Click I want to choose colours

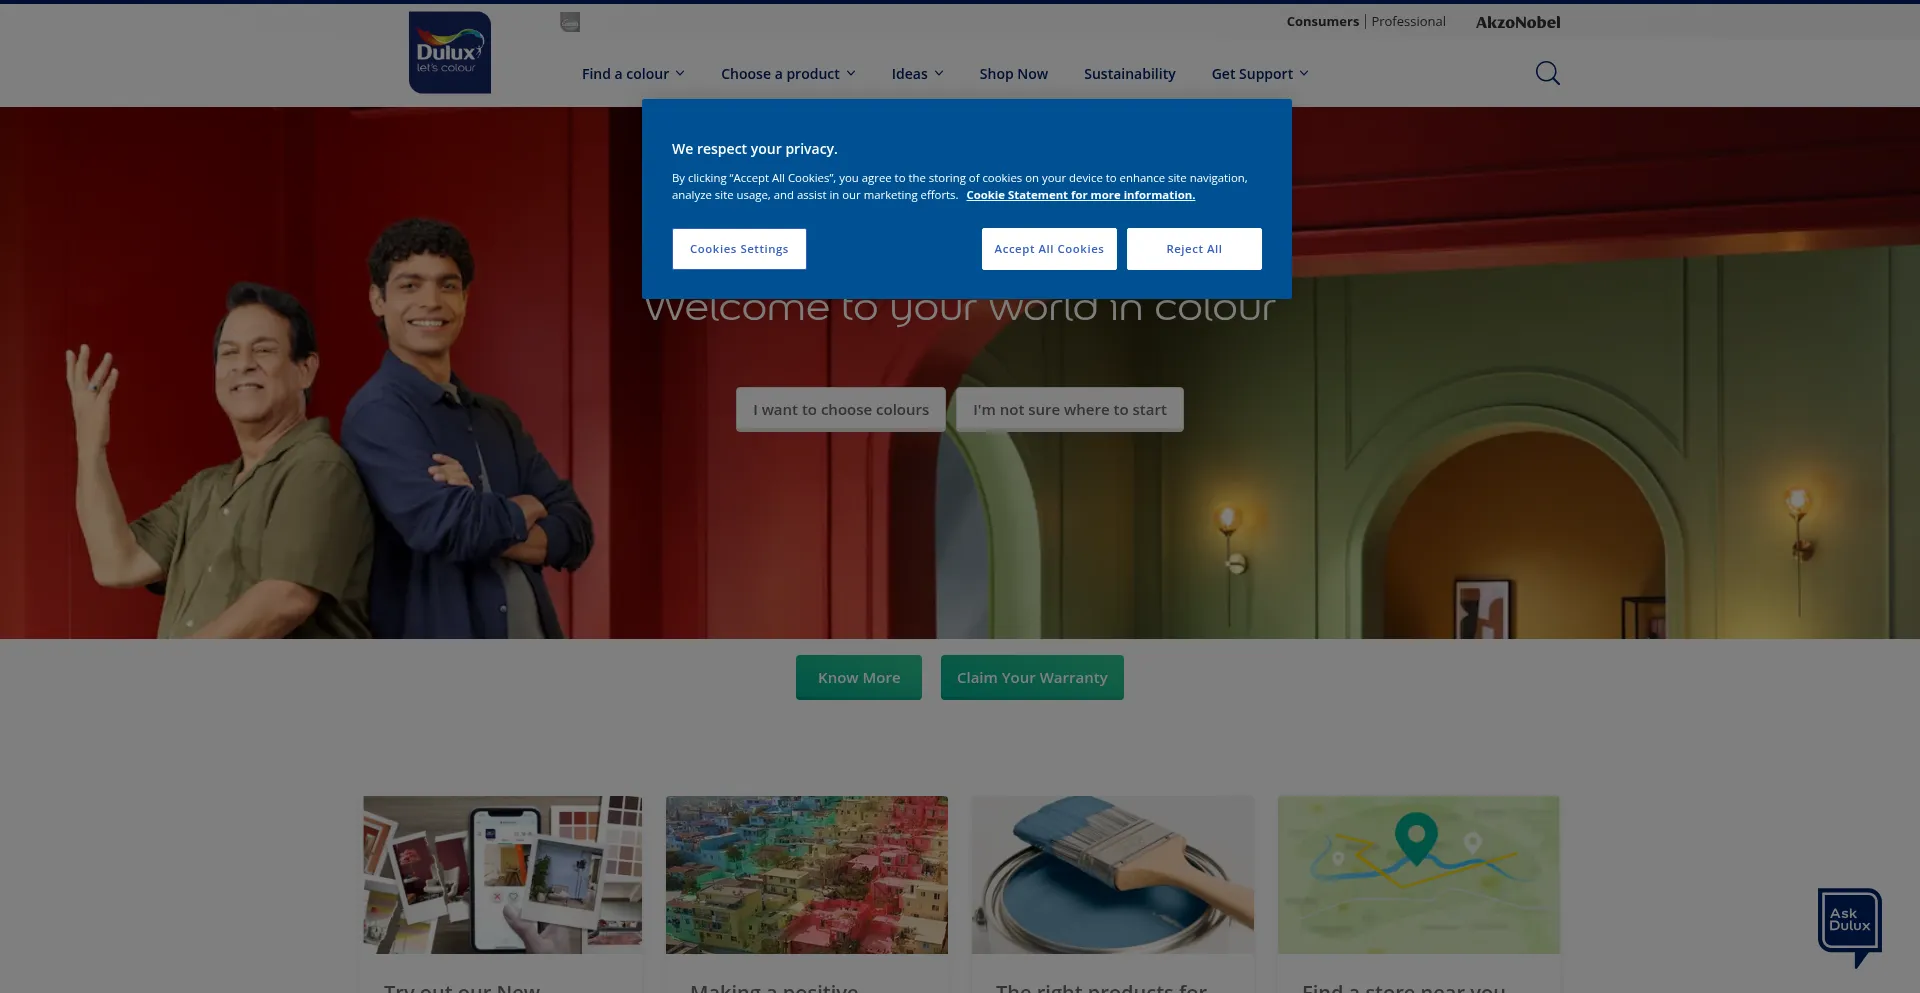point(841,410)
